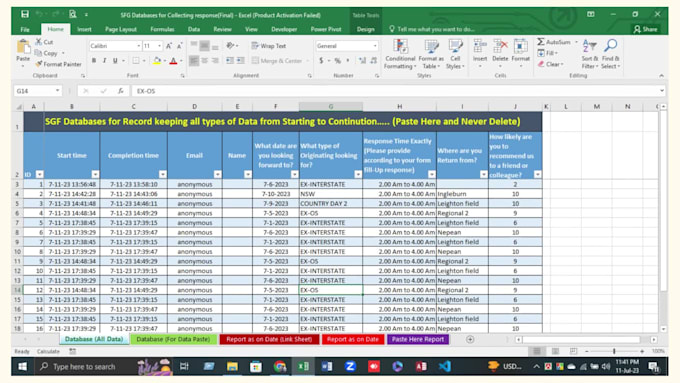The height and width of the screenshot is (383, 680).
Task: Switch to the Page Layout ribbon tab
Action: click(121, 29)
